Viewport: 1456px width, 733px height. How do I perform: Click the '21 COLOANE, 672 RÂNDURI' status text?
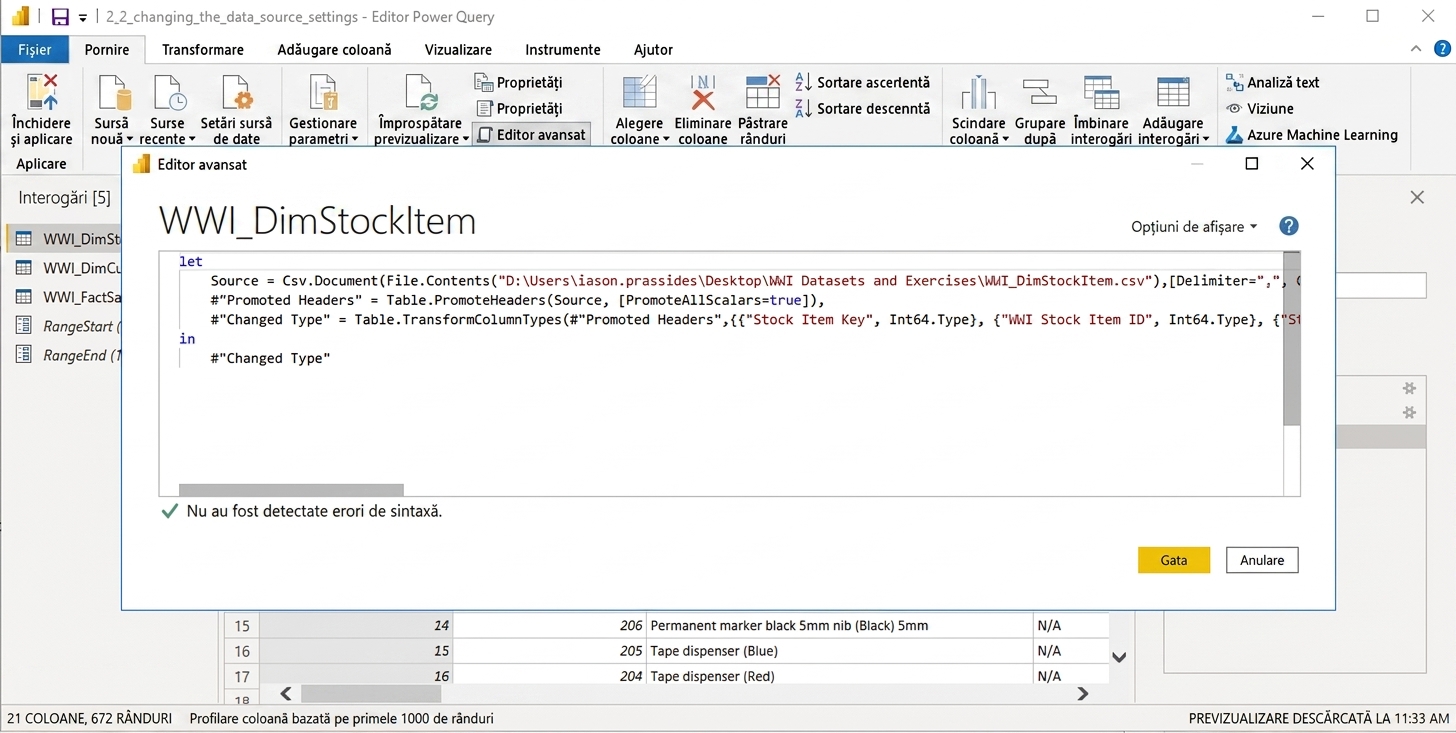coord(89,718)
